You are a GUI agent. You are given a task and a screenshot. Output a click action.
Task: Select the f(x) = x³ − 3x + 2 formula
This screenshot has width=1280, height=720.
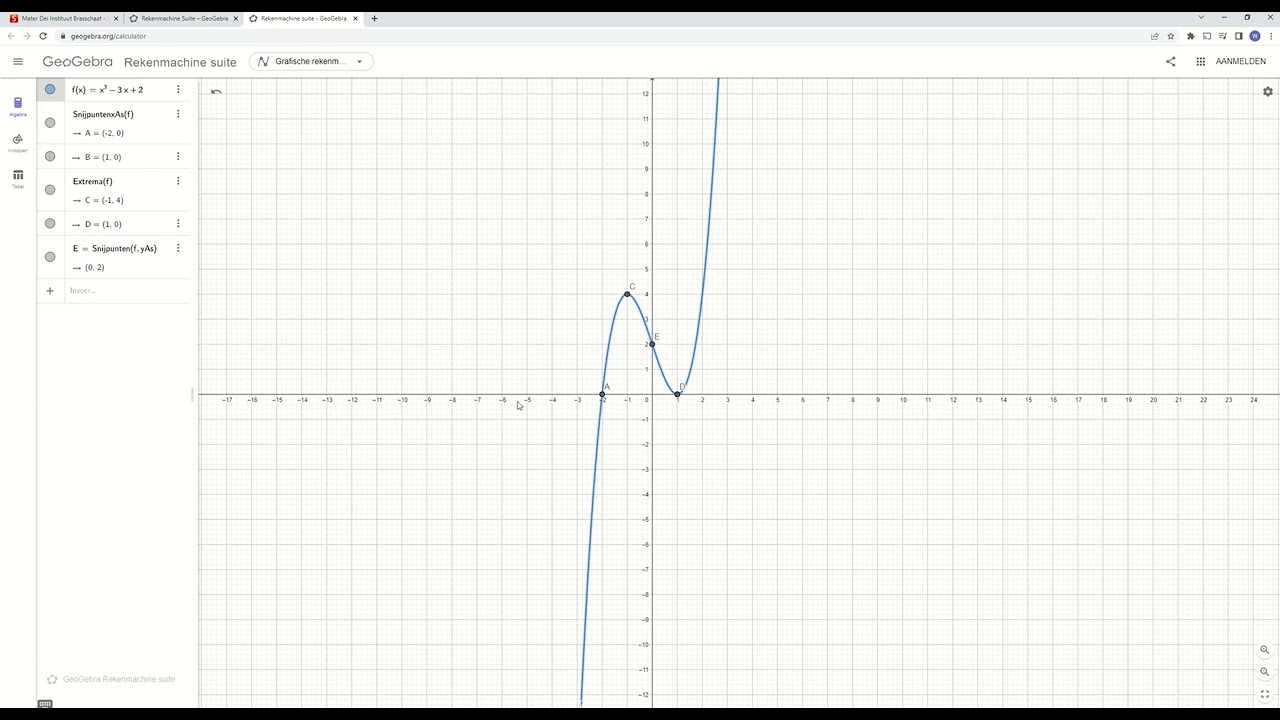pos(107,89)
